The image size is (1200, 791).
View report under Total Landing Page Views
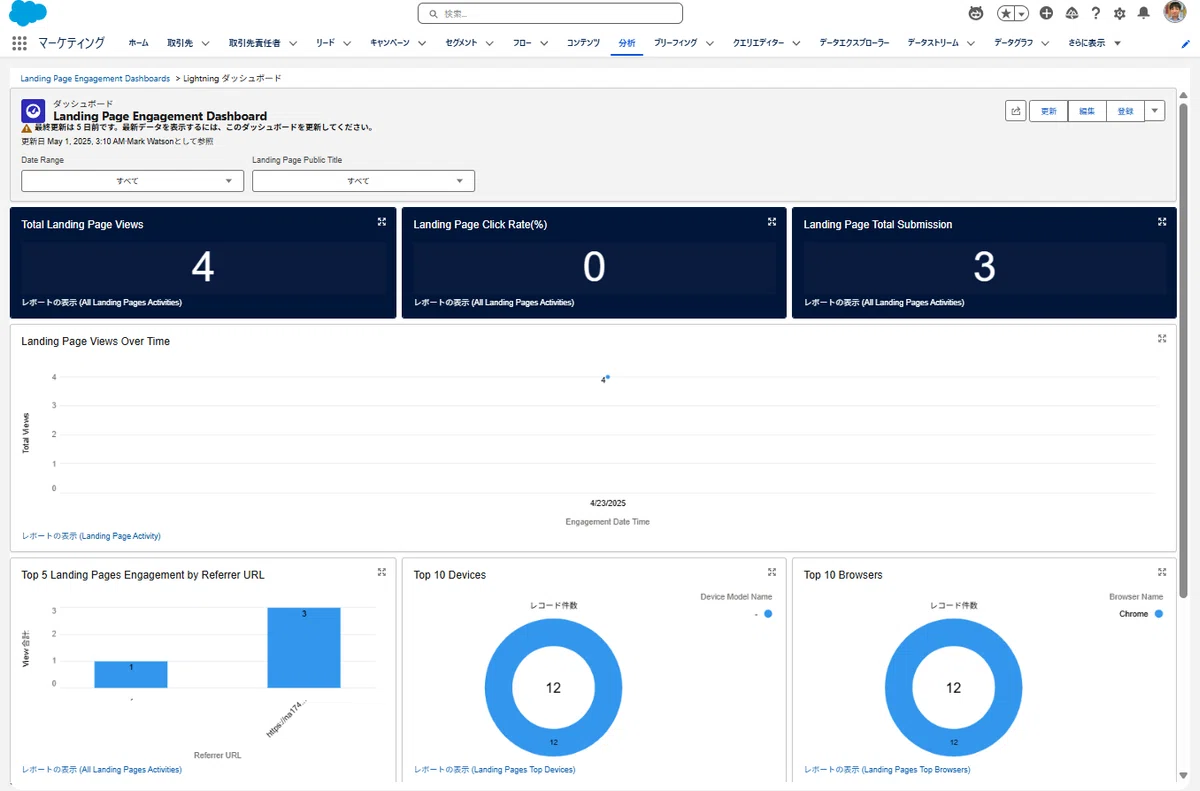point(101,302)
